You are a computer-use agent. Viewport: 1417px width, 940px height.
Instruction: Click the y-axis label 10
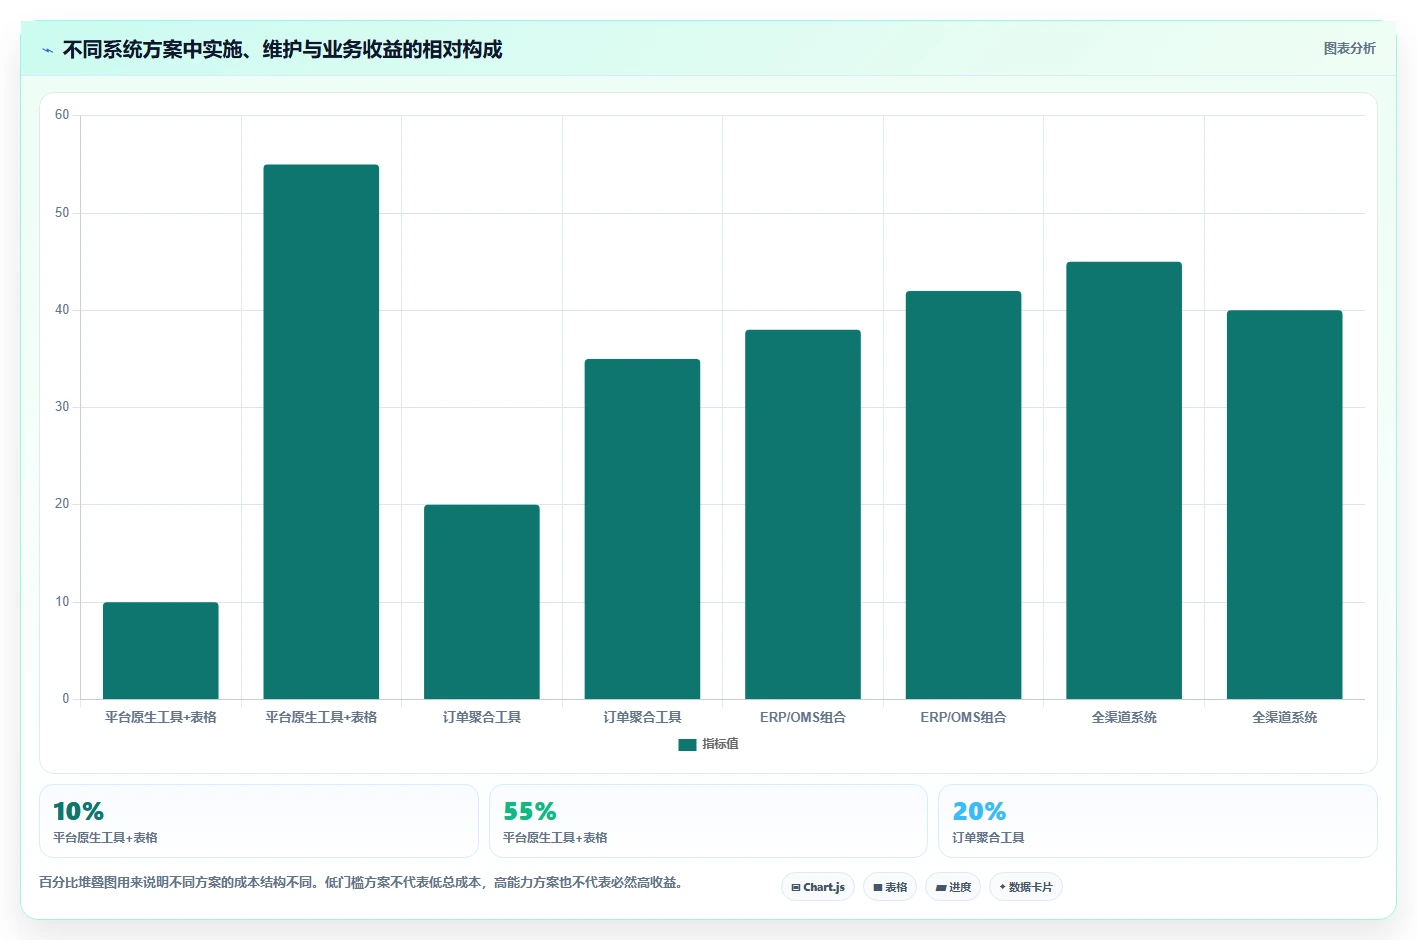coord(62,602)
